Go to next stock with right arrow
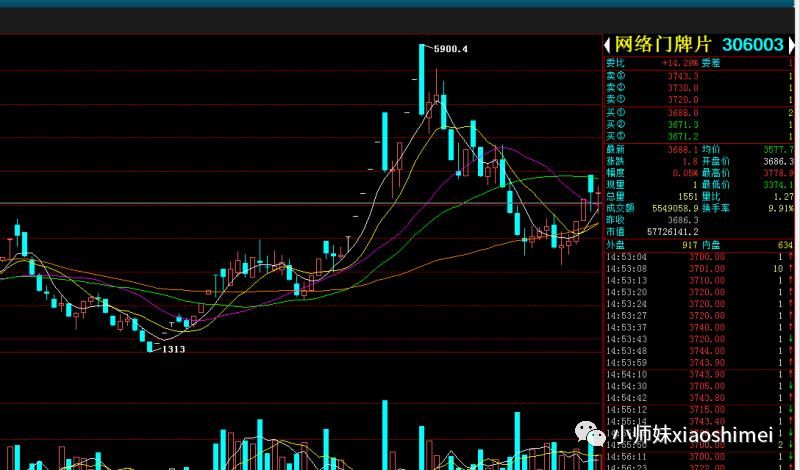The width and height of the screenshot is (800, 470). coord(791,45)
